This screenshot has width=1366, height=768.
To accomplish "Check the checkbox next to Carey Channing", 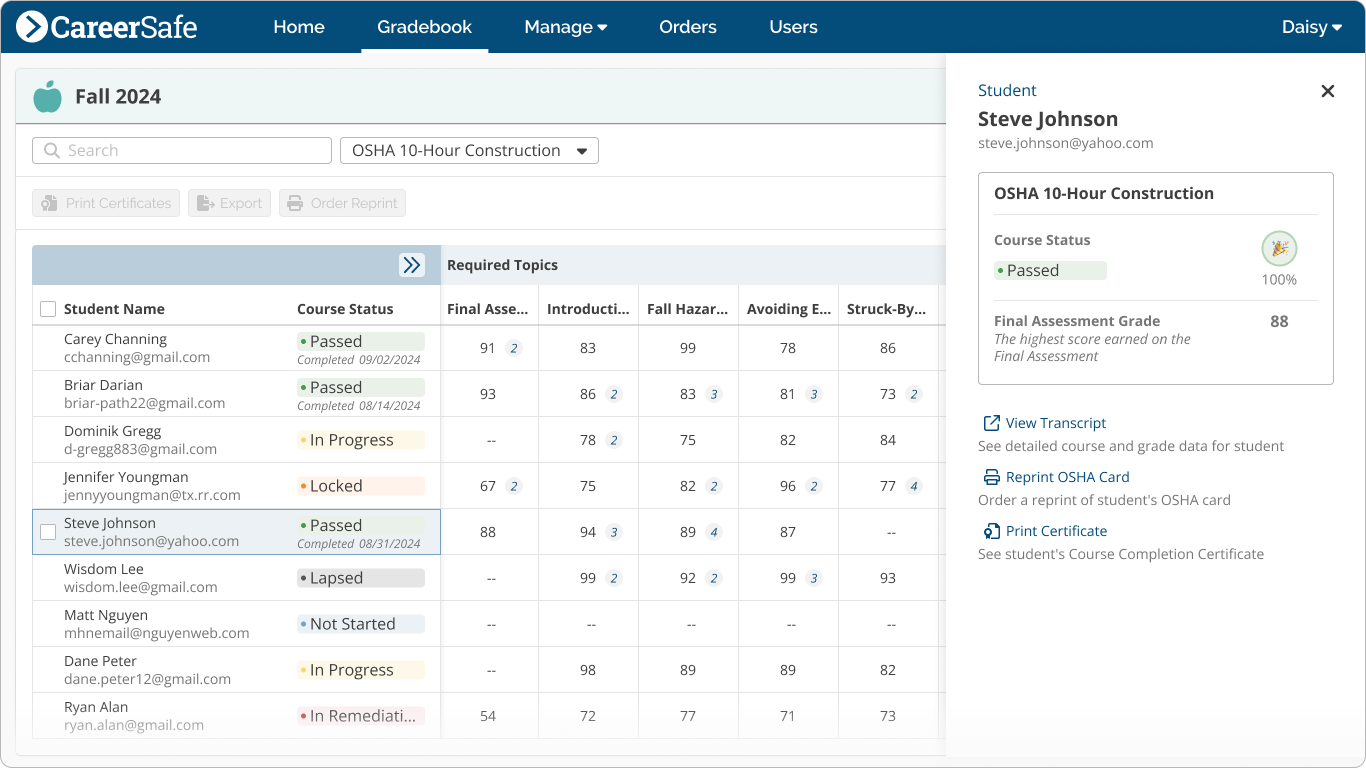I will point(48,347).
